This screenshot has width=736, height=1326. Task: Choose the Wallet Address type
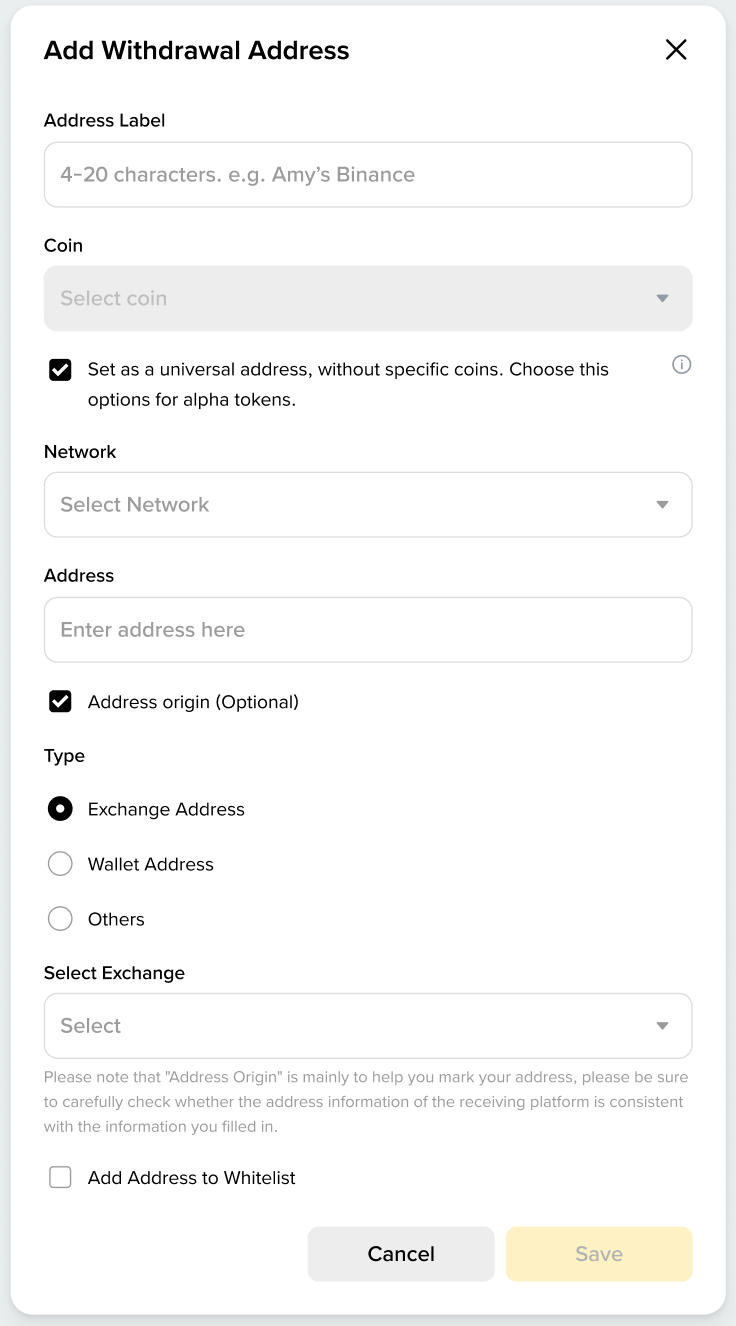click(x=61, y=864)
